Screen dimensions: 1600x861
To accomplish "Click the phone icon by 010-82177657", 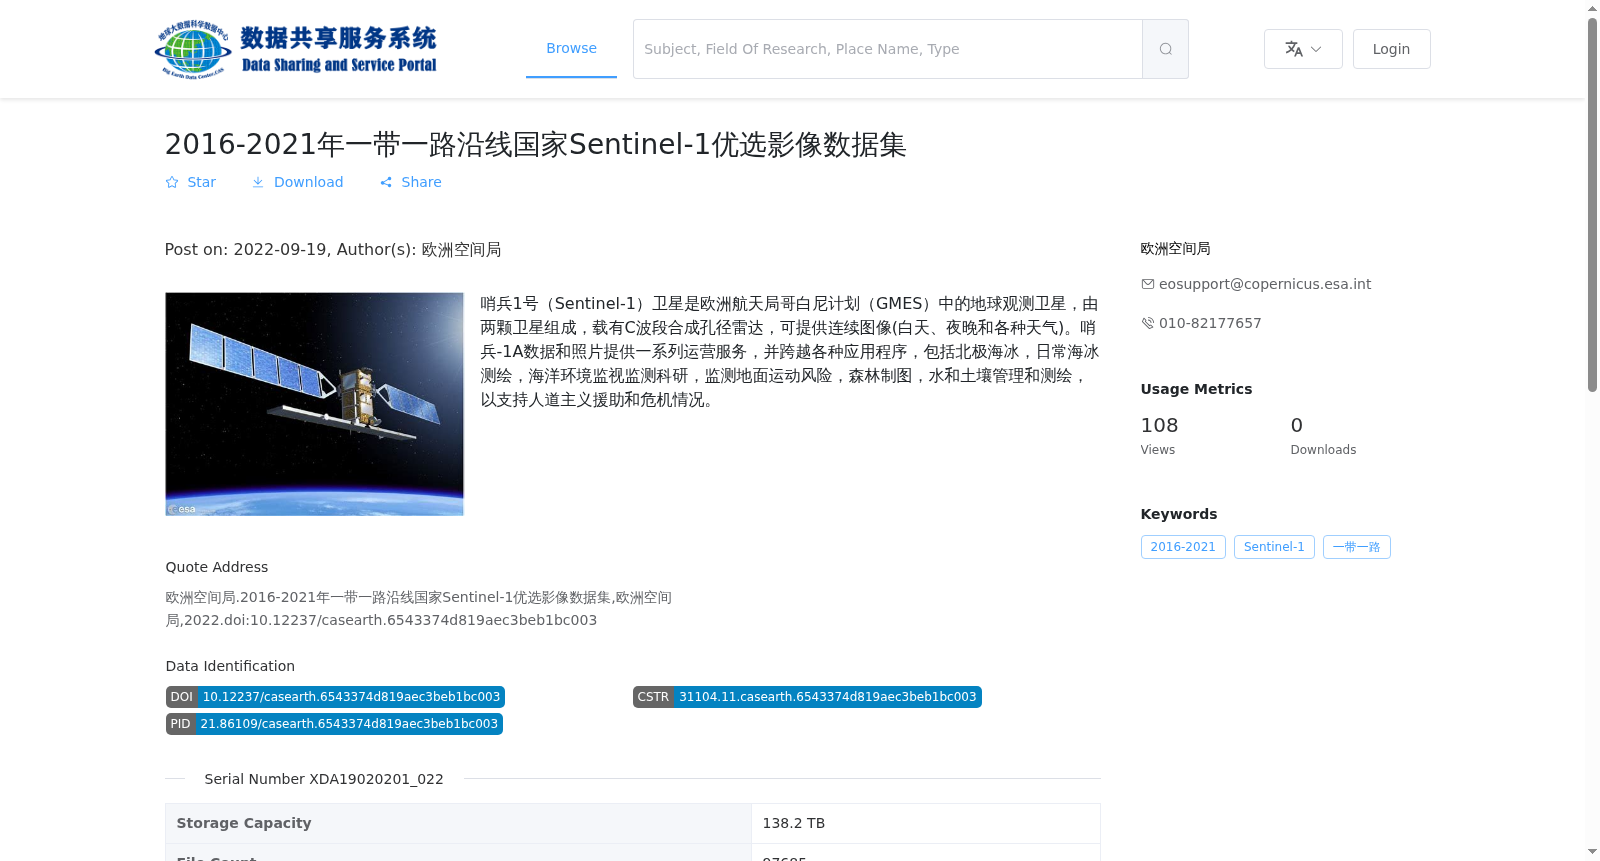I will (1148, 323).
